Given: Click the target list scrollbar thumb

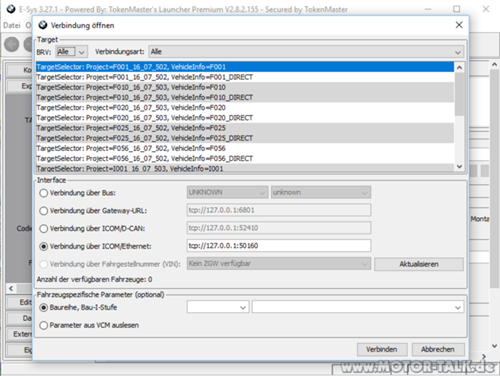Looking at the screenshot, I should [x=459, y=94].
